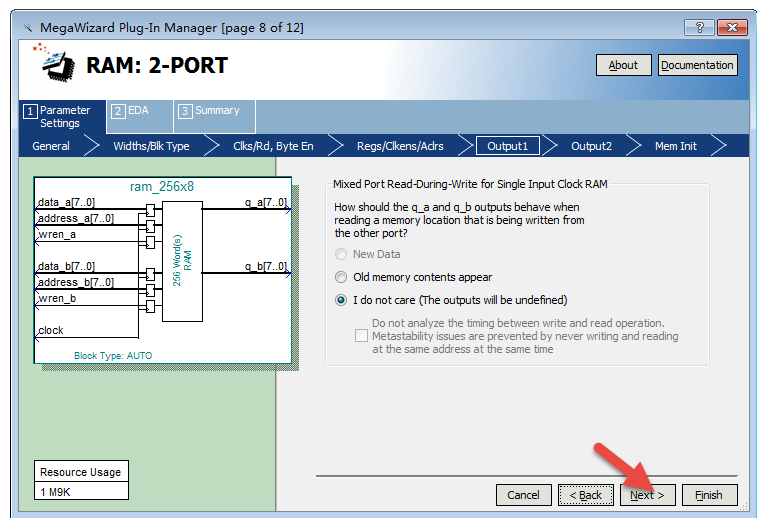The width and height of the screenshot is (768, 531).
Task: Click the clock port label
Action: 50,331
